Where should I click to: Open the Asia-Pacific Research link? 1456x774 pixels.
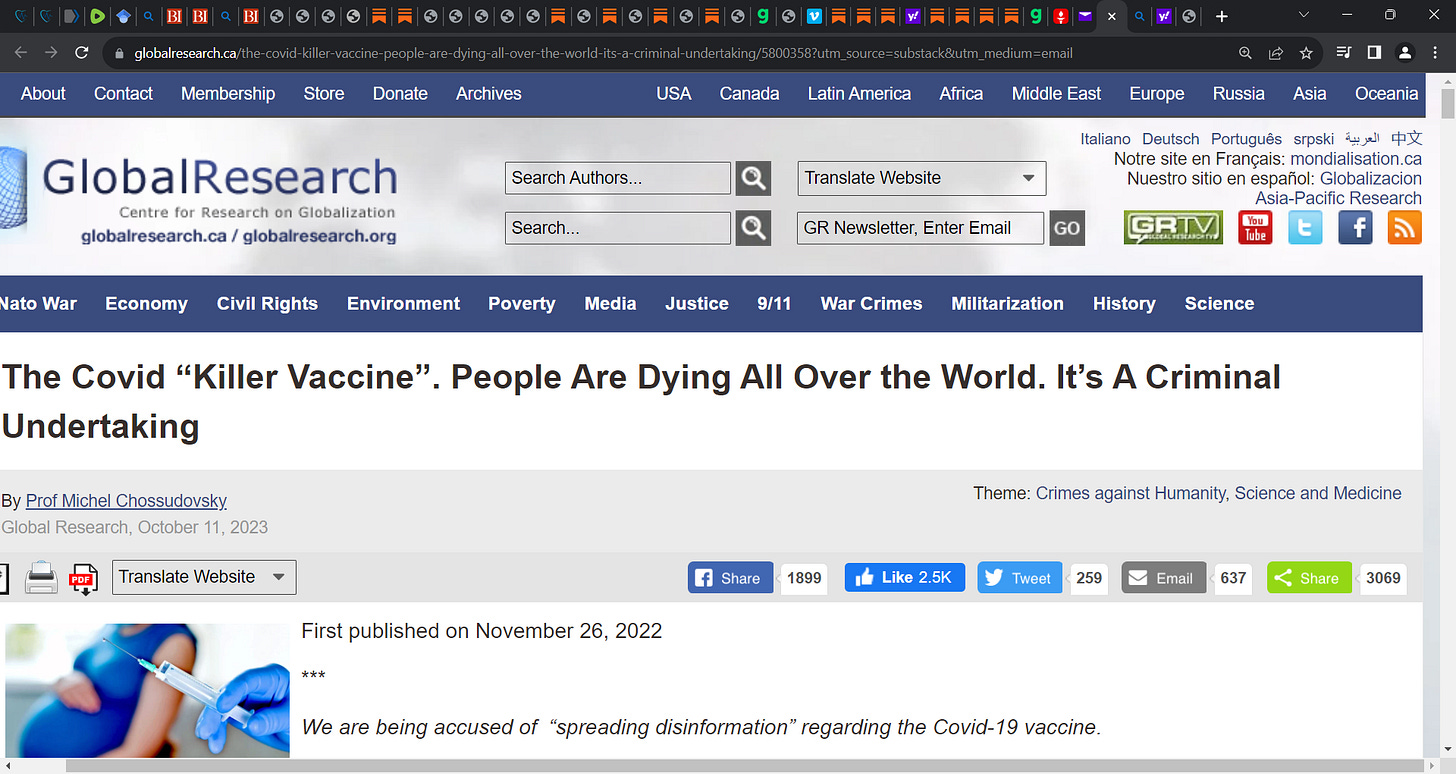click(x=1338, y=198)
